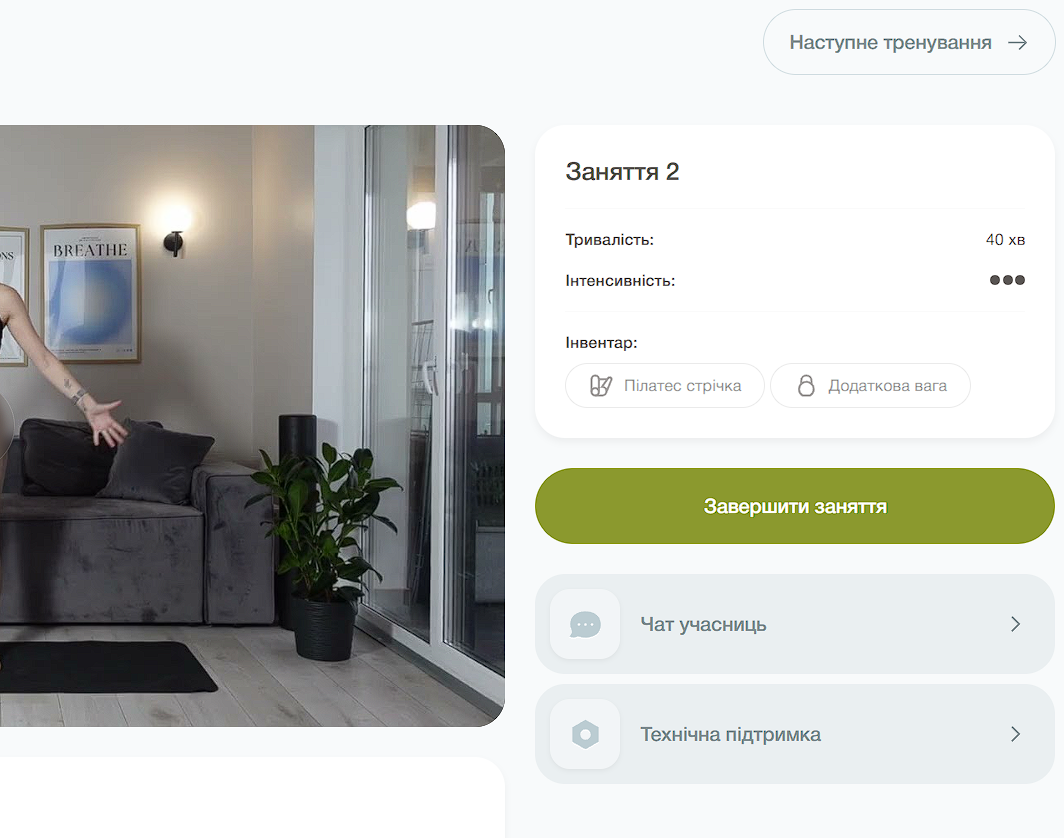1064x838 pixels.
Task: Open the Технічна підтримка row
Action: (x=795, y=734)
